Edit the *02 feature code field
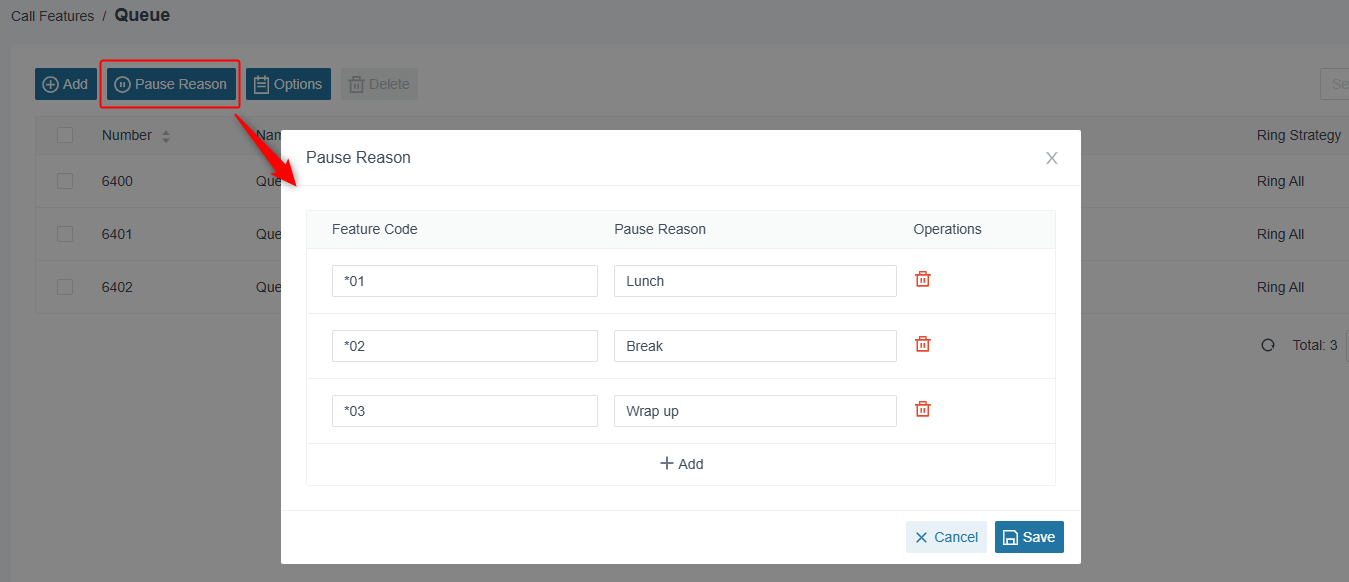 coord(465,346)
